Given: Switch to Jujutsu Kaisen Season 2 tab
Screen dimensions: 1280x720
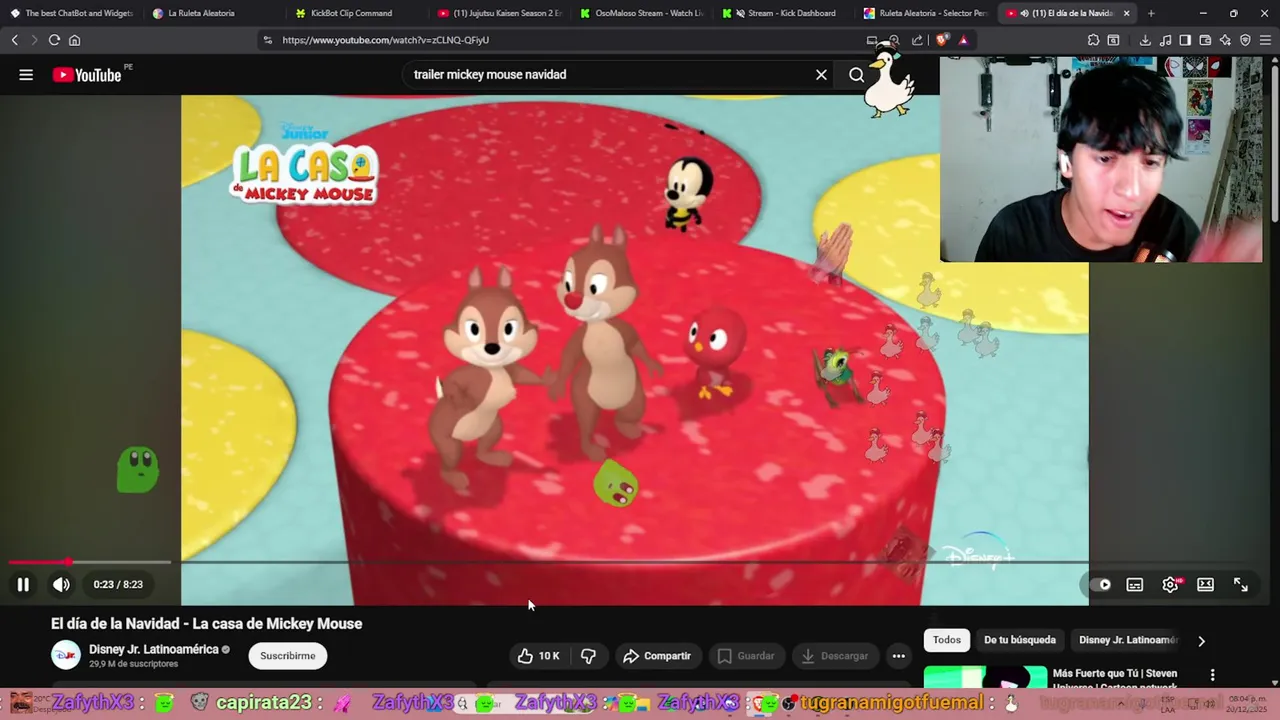Looking at the screenshot, I should [x=499, y=13].
